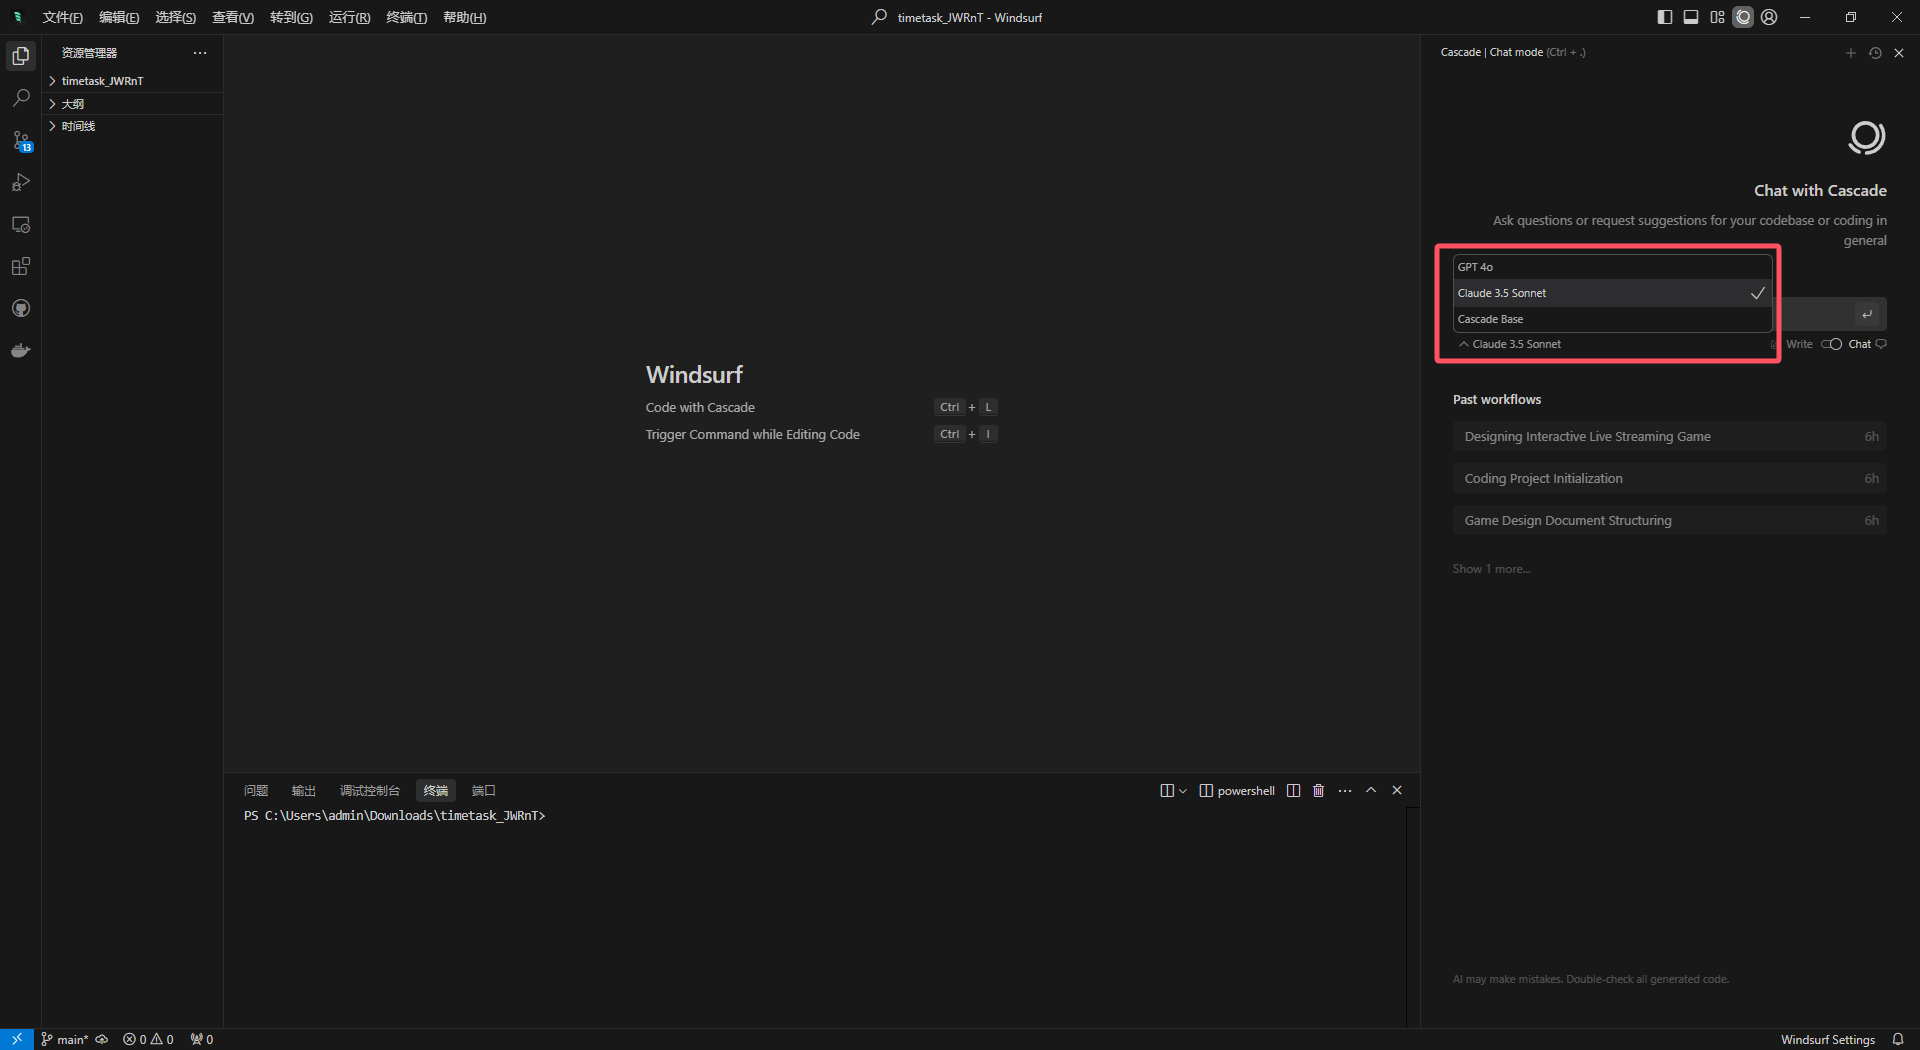This screenshot has width=1920, height=1050.
Task: Start a new Cascade conversation
Action: 1850,53
